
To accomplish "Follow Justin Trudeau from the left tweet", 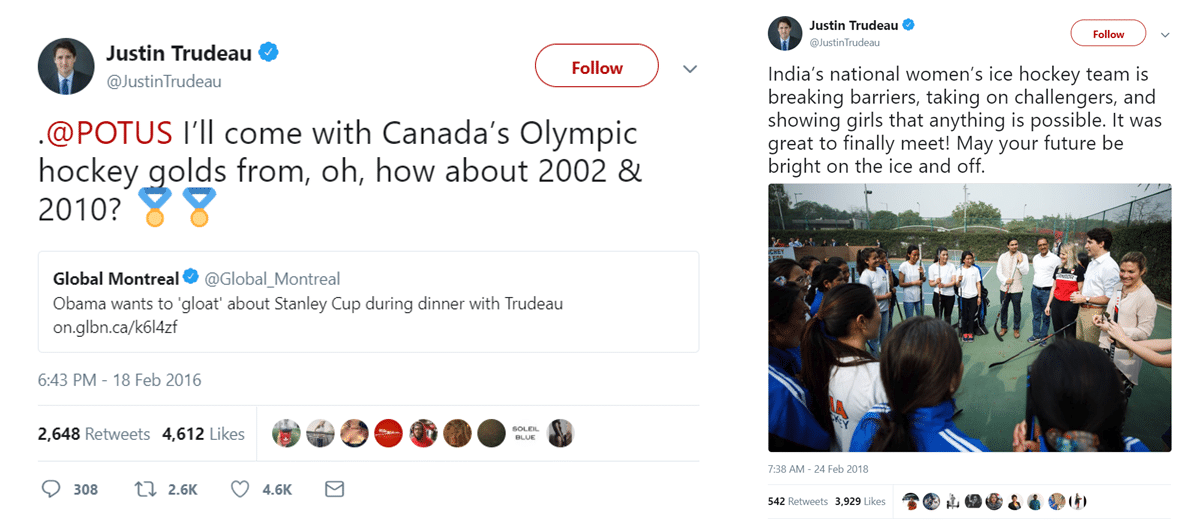I will click(597, 67).
